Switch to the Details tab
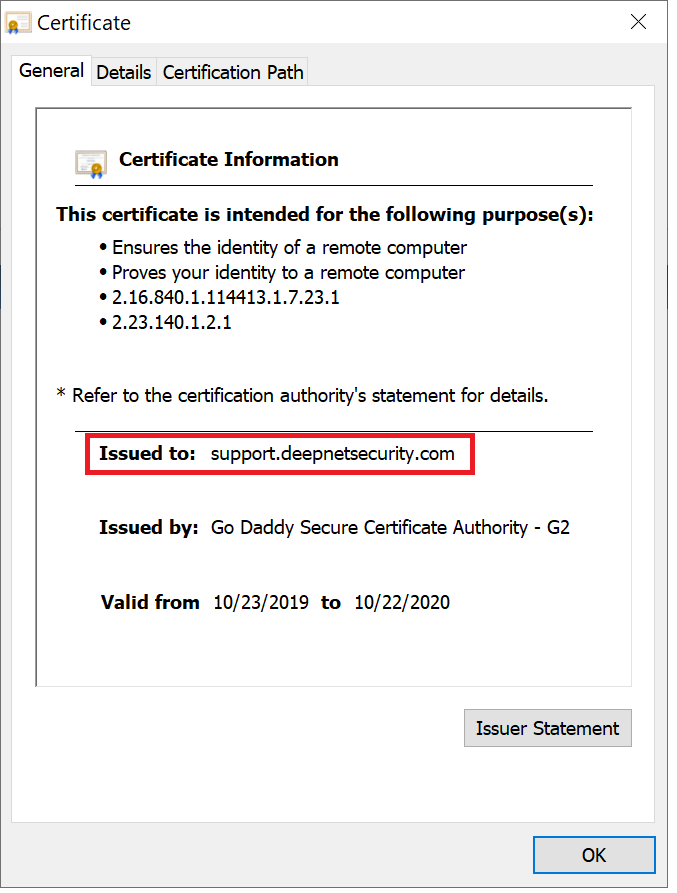The height and width of the screenshot is (893, 677). [x=124, y=72]
